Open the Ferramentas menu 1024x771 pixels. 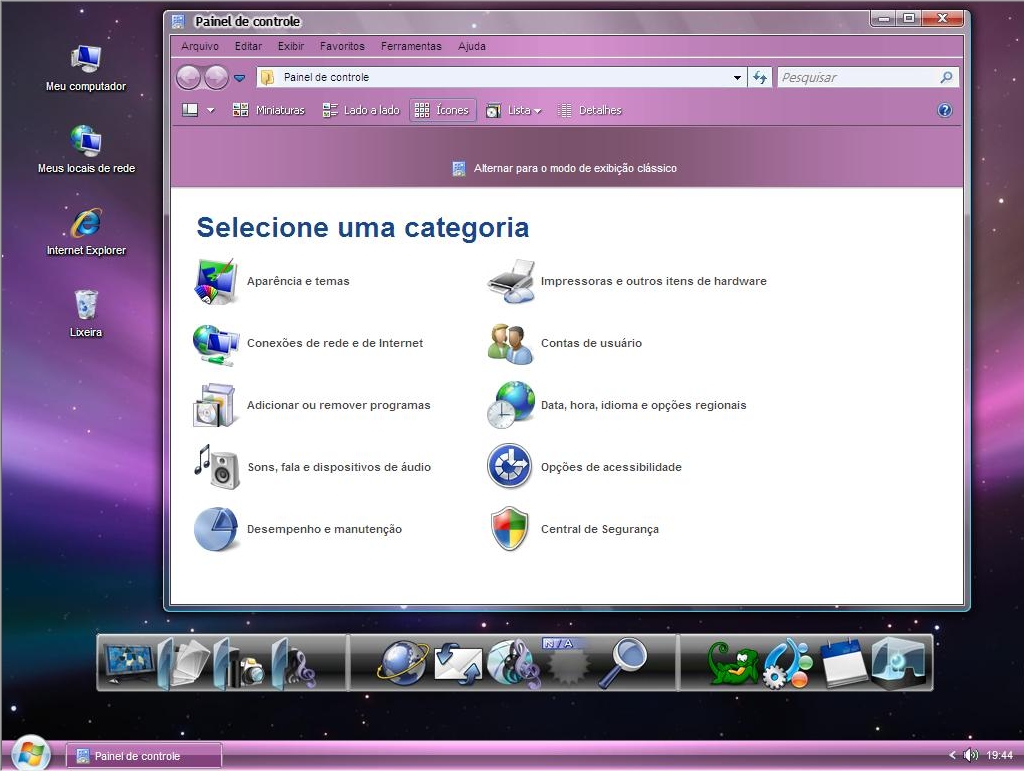pyautogui.click(x=411, y=46)
